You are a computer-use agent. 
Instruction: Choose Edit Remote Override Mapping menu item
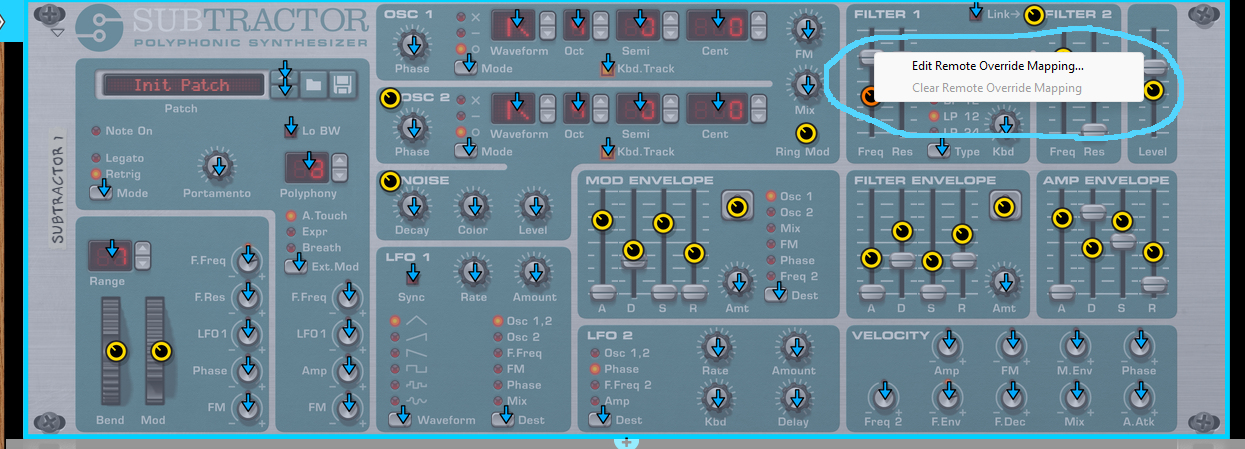pyautogui.click(x=997, y=66)
